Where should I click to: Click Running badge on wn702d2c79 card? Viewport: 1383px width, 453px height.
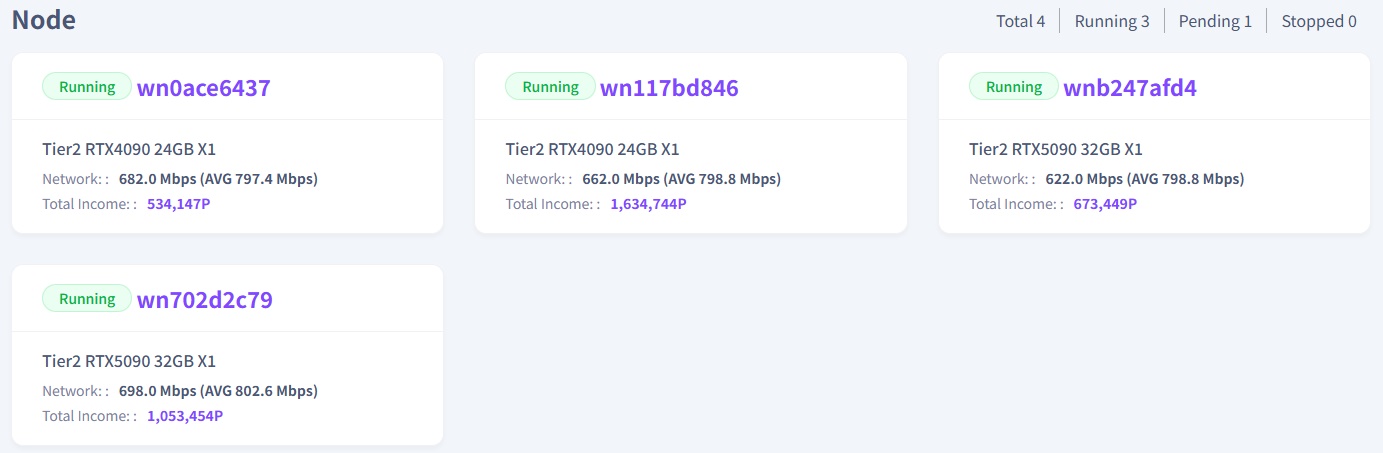click(87, 299)
